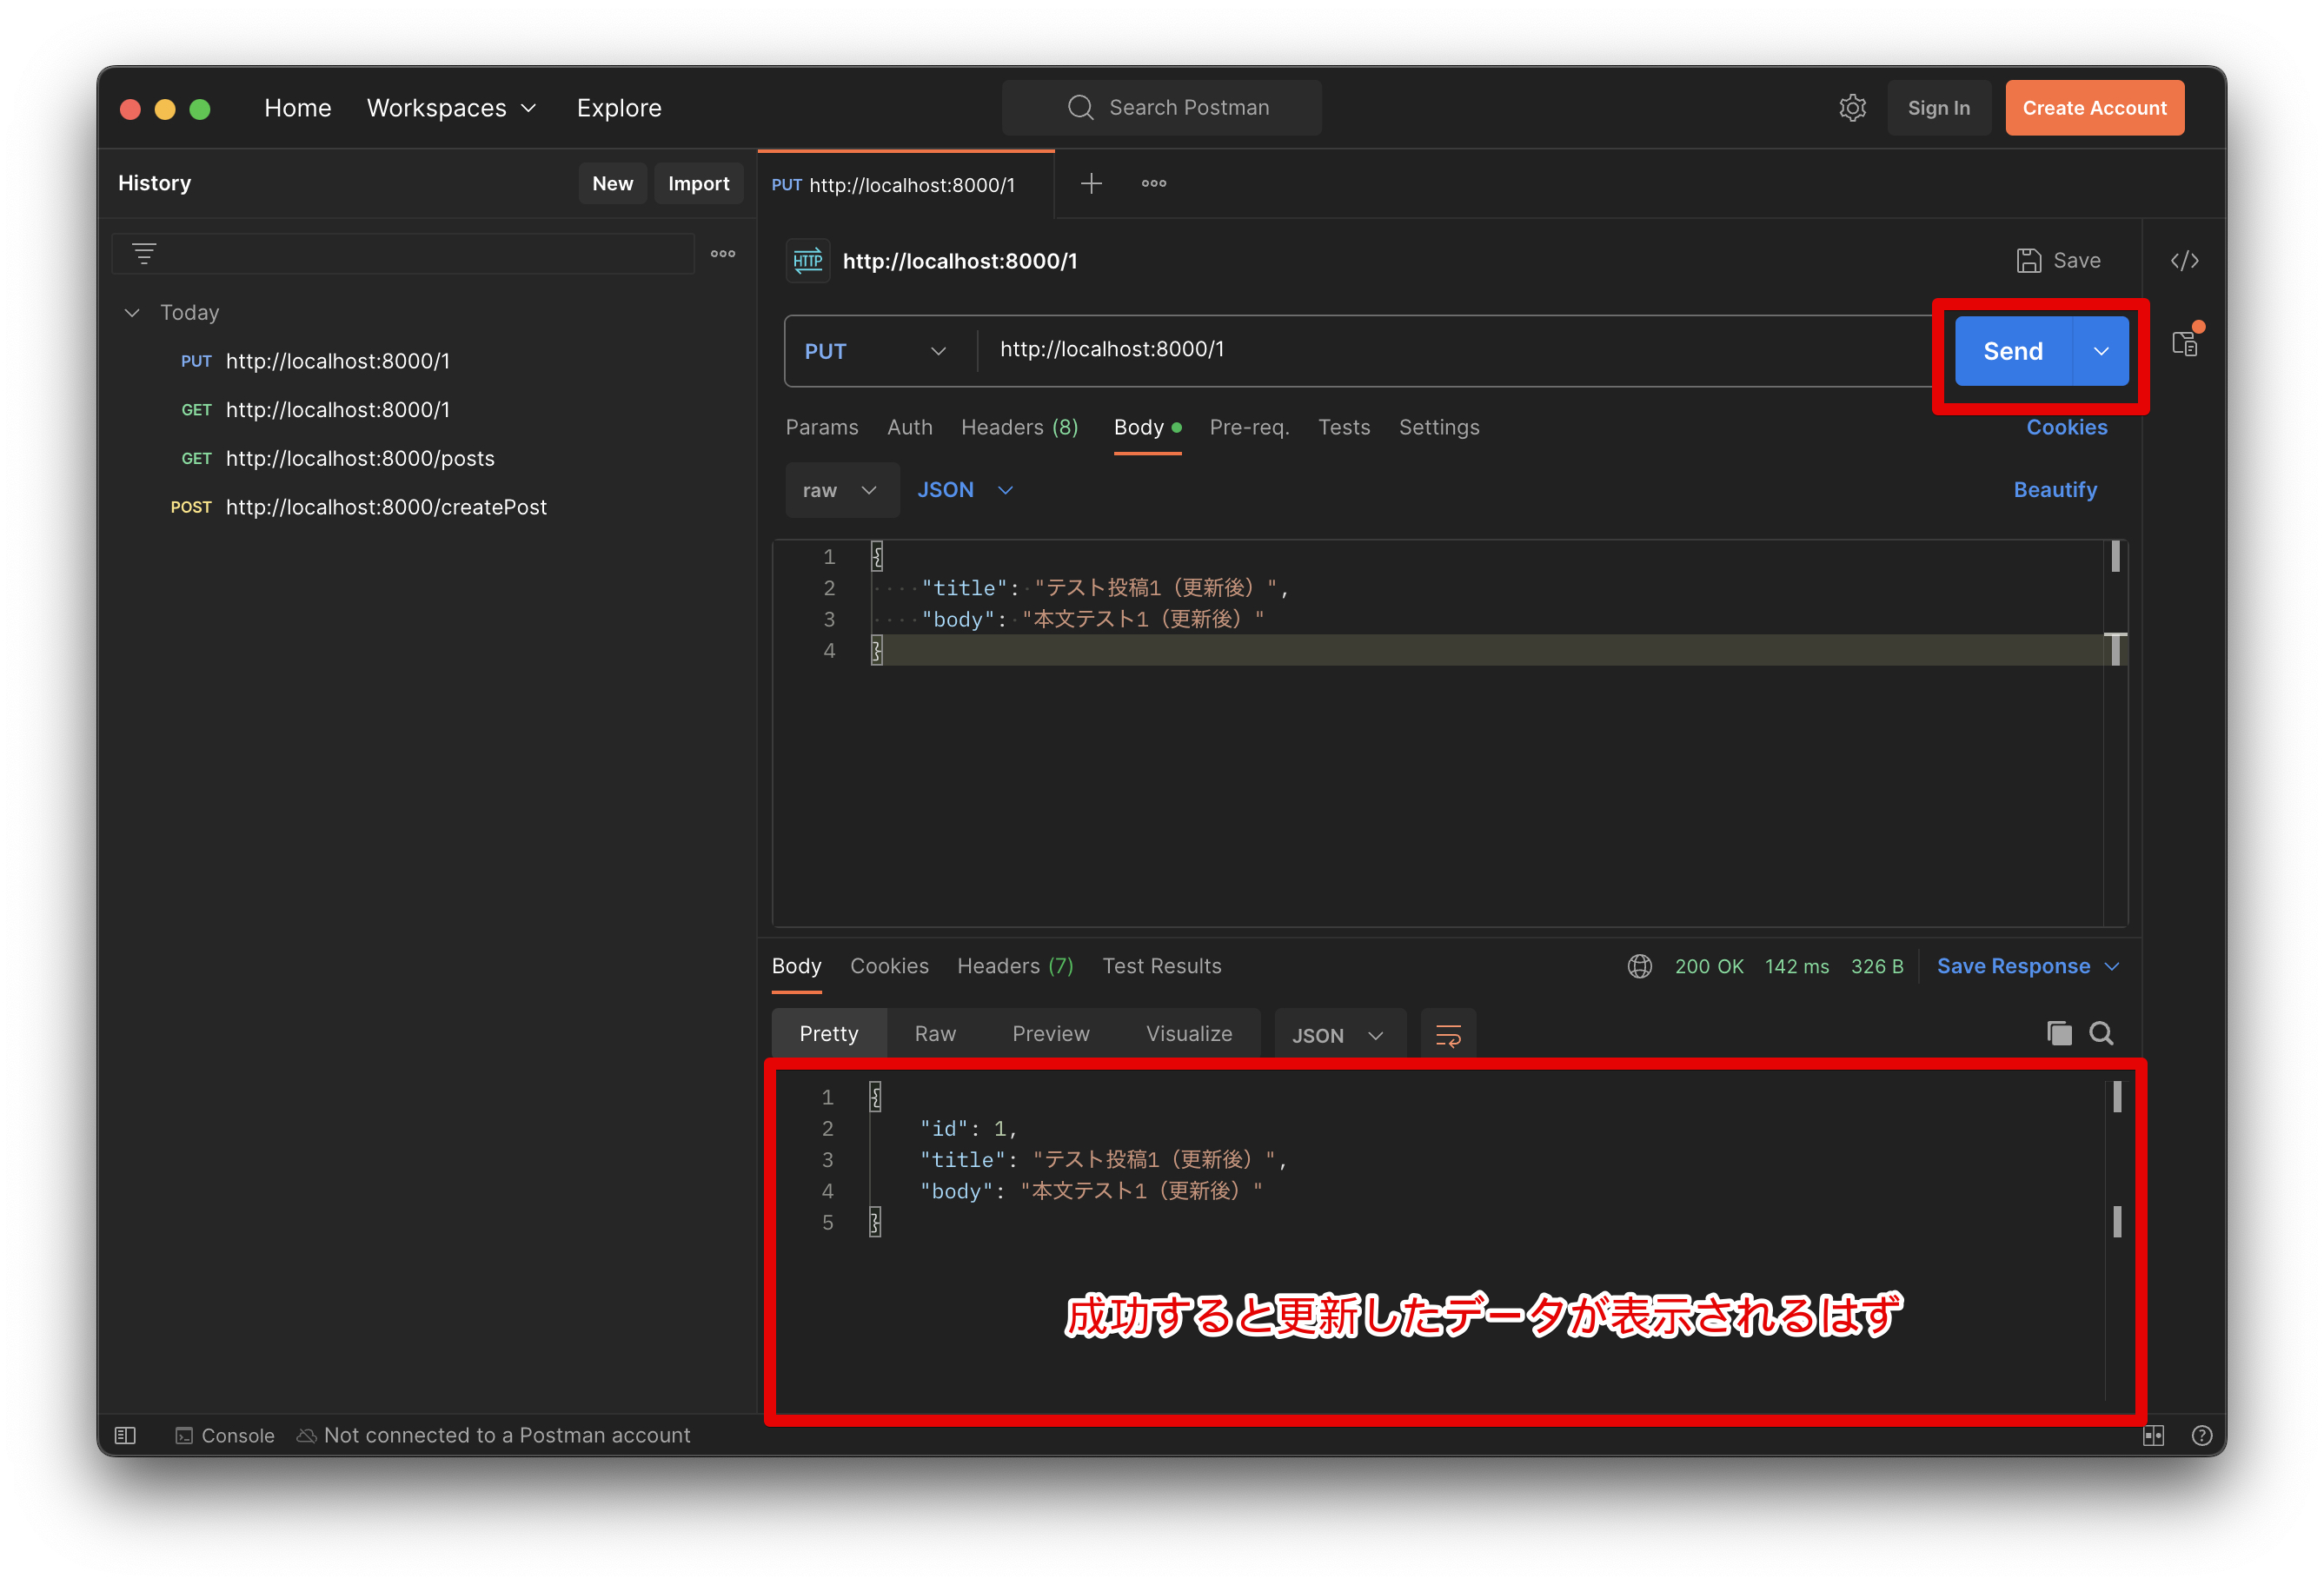Open the Workspaces dropdown menu

click(x=451, y=108)
